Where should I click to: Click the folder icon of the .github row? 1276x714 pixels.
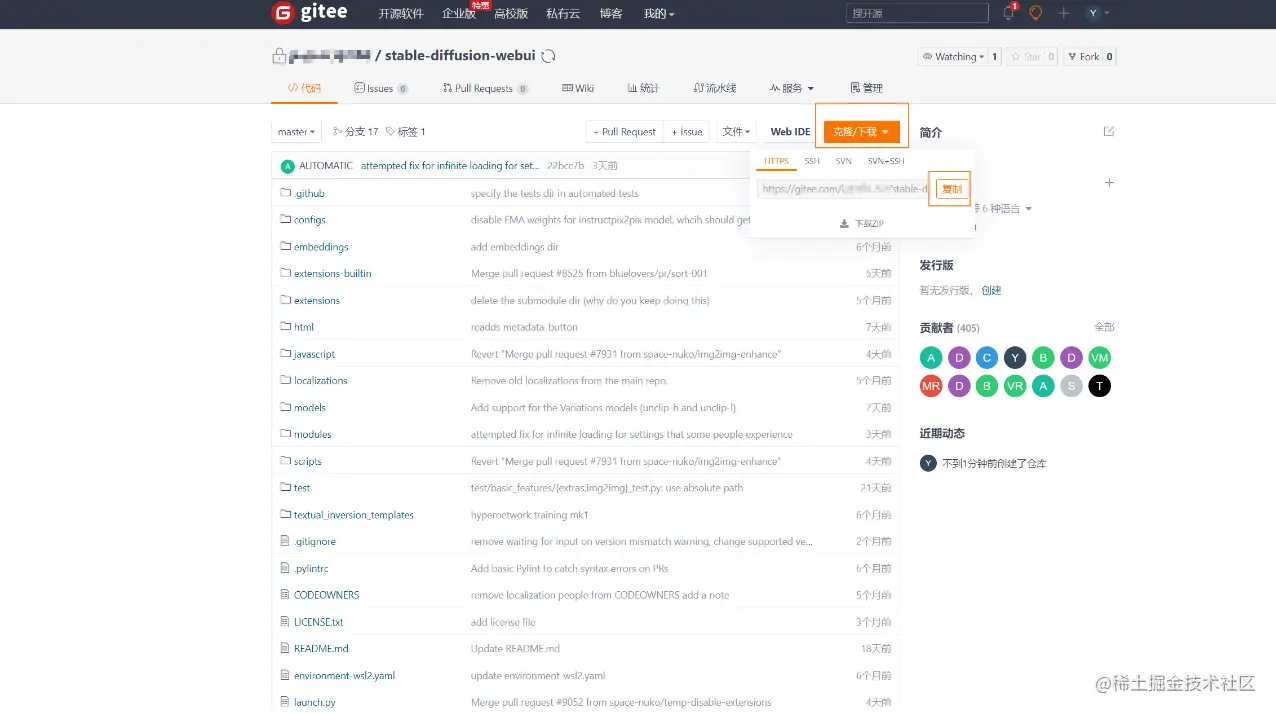click(x=285, y=193)
